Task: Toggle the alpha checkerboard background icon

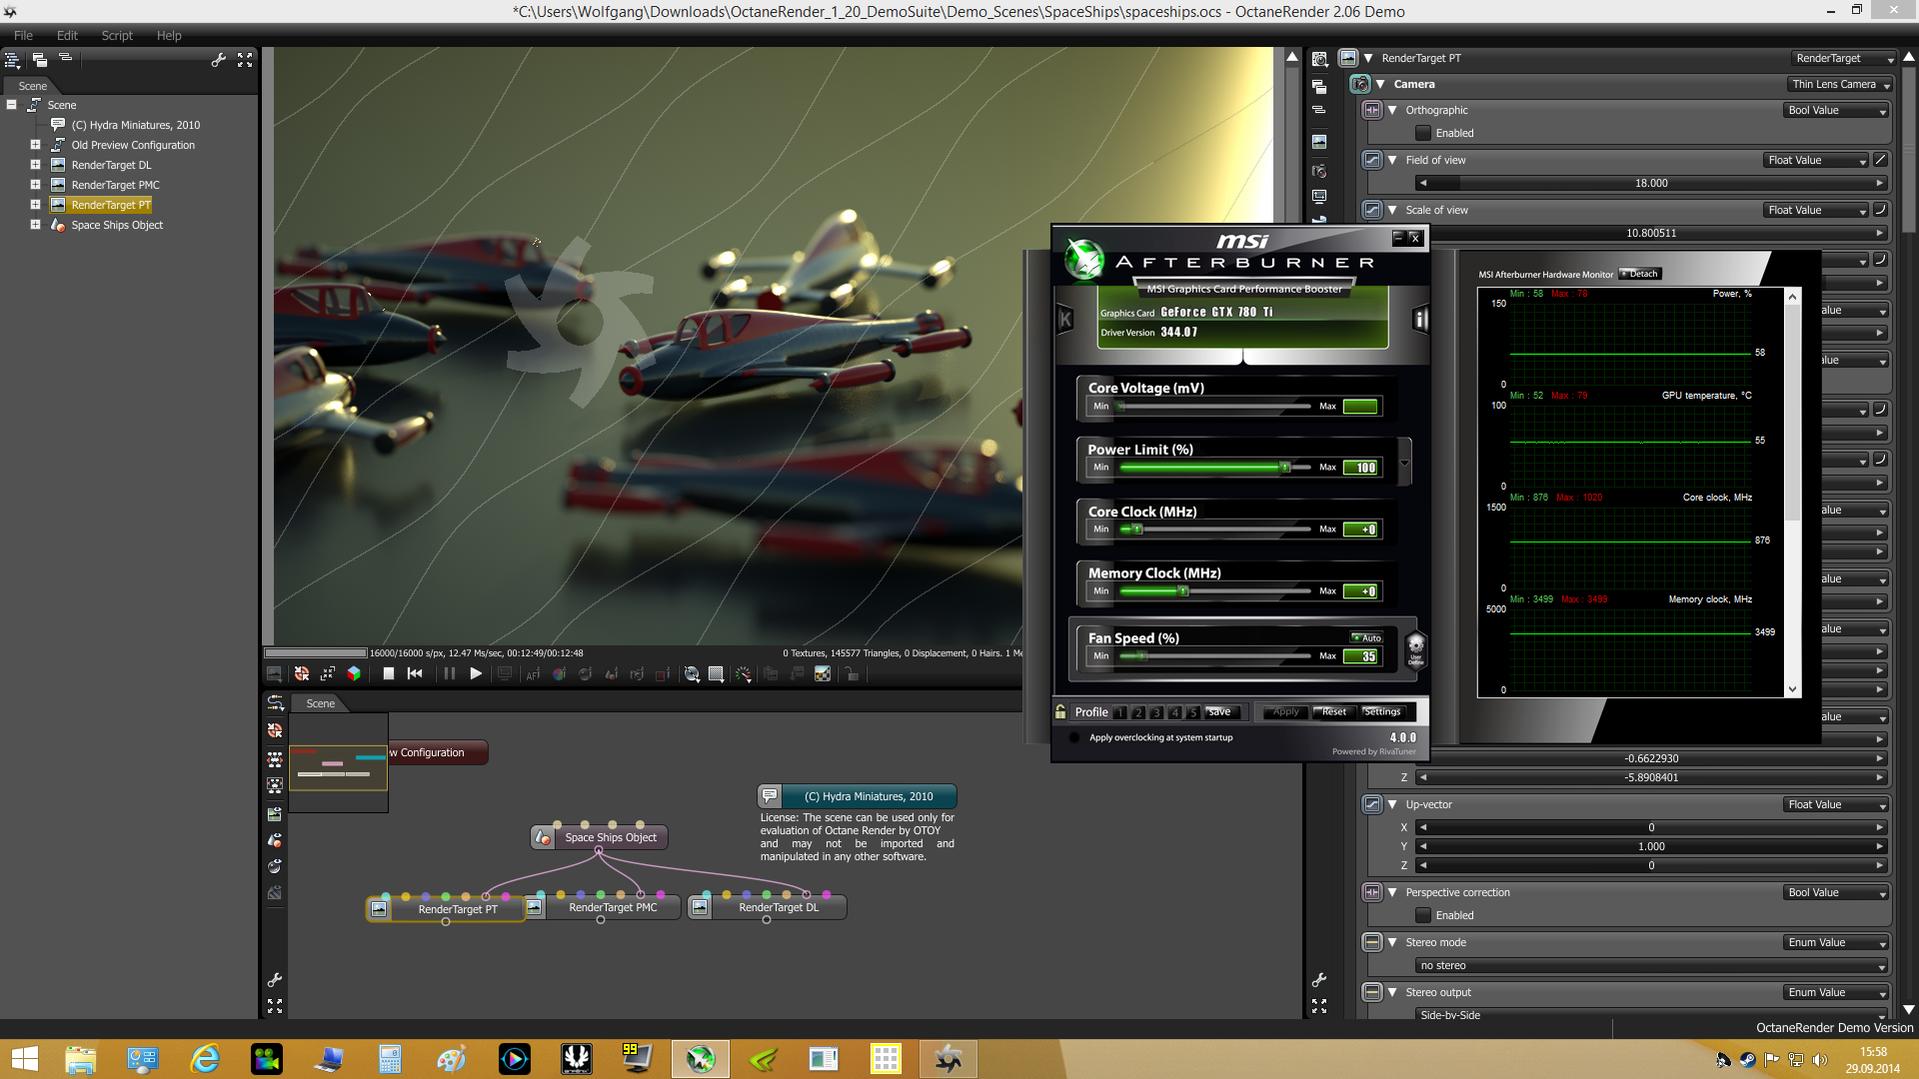Action: [x=822, y=674]
